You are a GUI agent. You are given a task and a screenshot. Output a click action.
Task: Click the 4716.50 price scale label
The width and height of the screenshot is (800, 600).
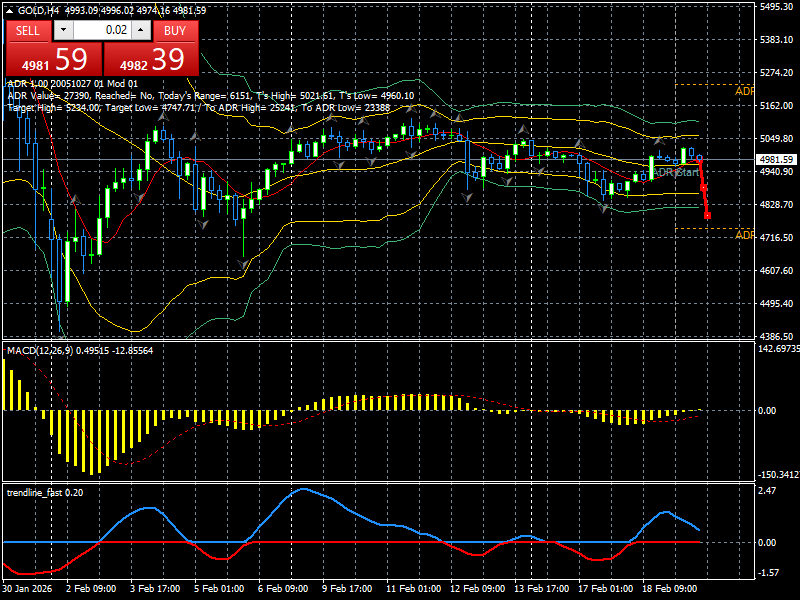(x=777, y=237)
